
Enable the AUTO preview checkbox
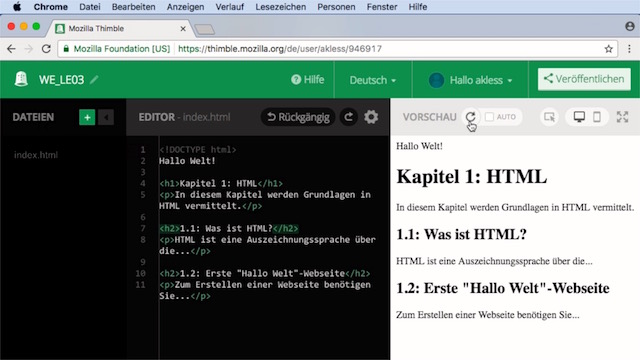tap(489, 117)
